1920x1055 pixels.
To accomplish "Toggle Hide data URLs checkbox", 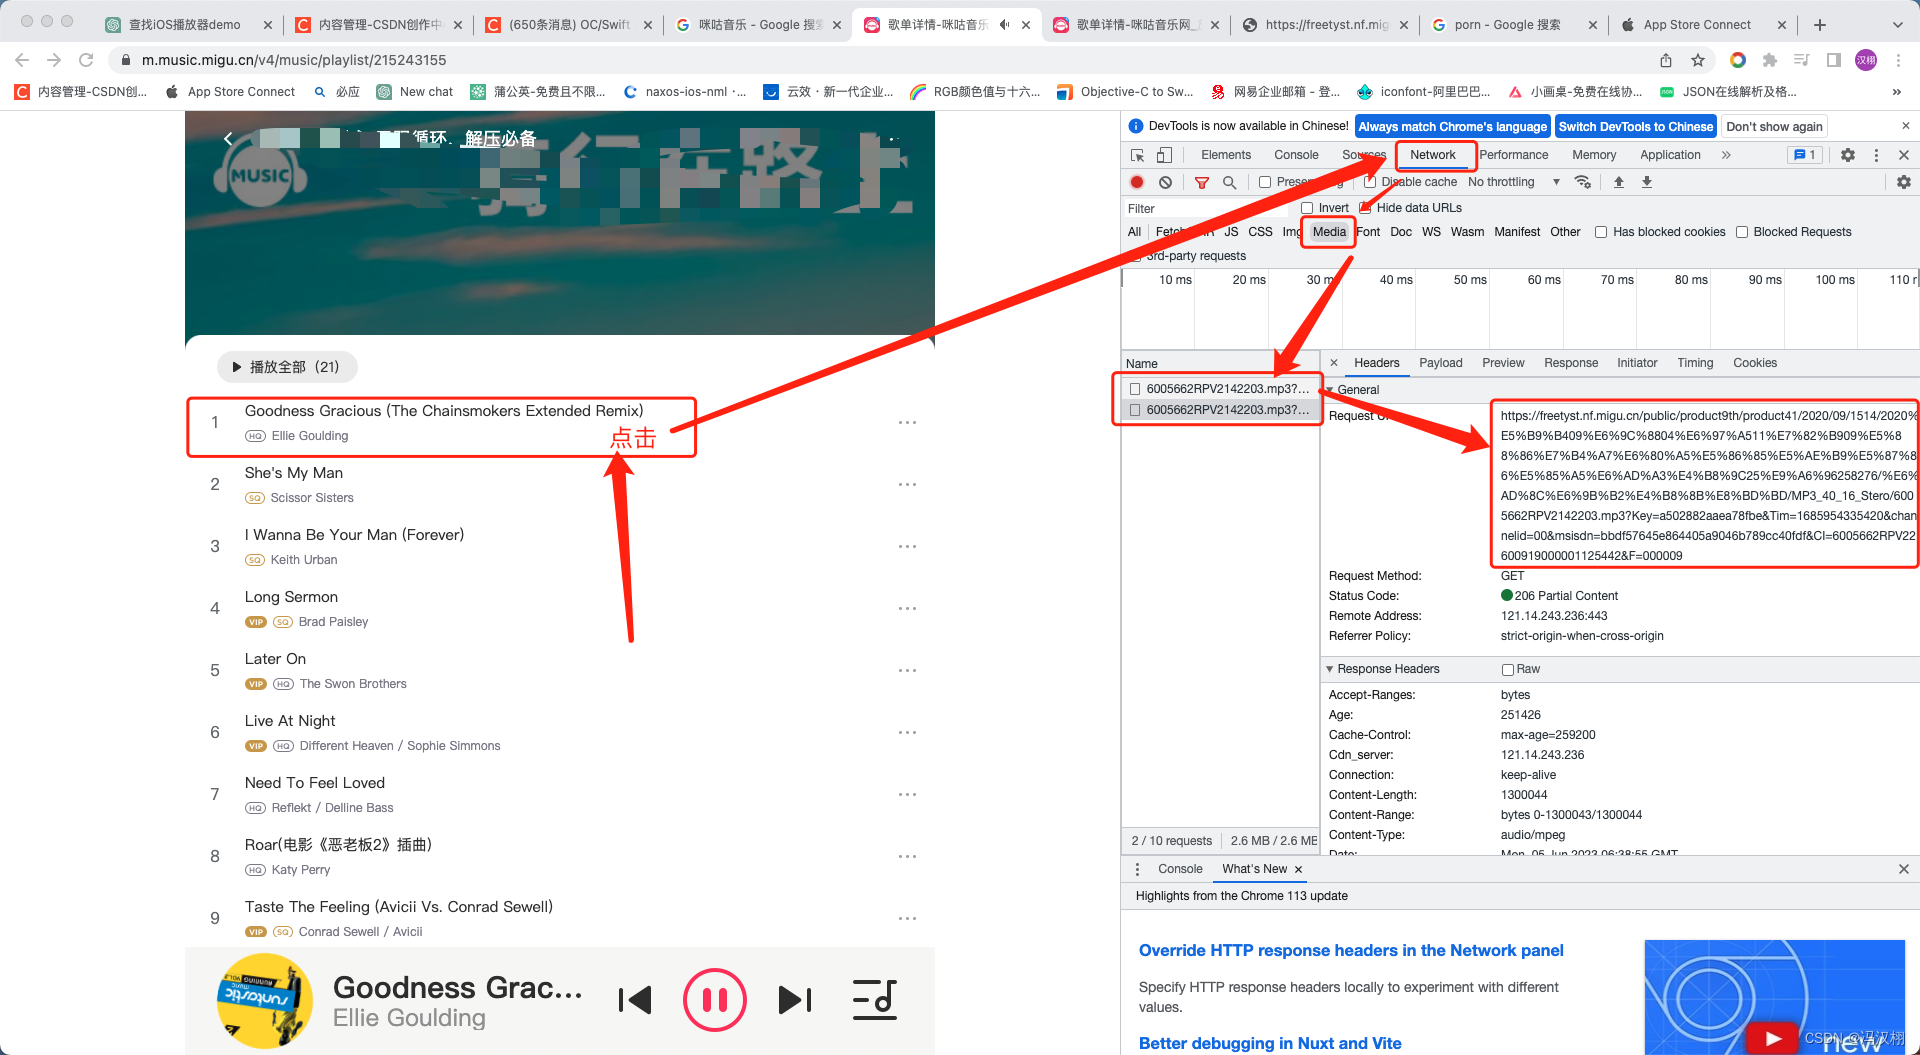I will click(x=1365, y=208).
